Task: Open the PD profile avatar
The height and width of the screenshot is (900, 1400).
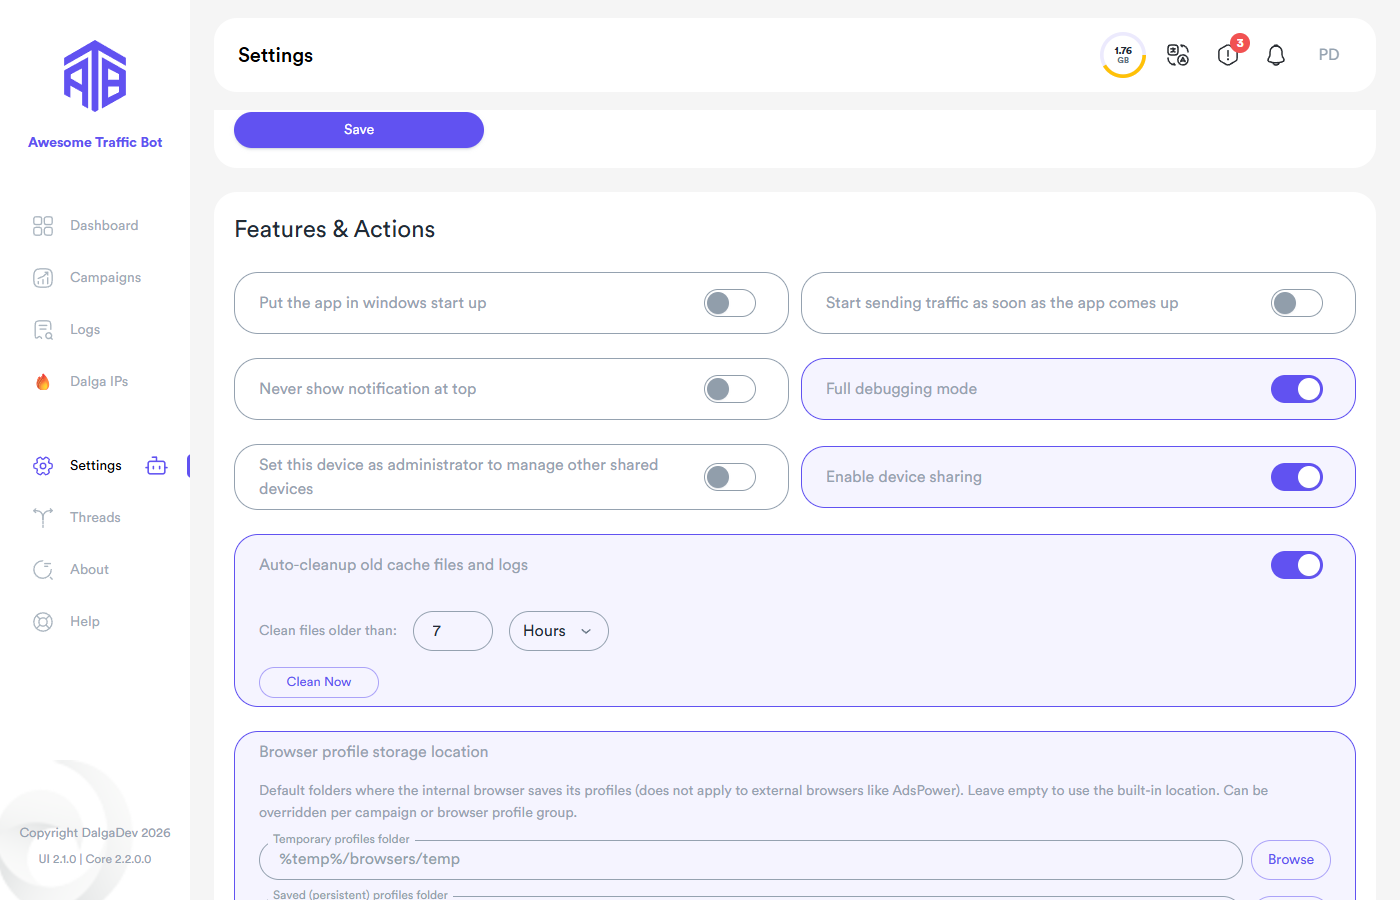Action: pos(1329,55)
